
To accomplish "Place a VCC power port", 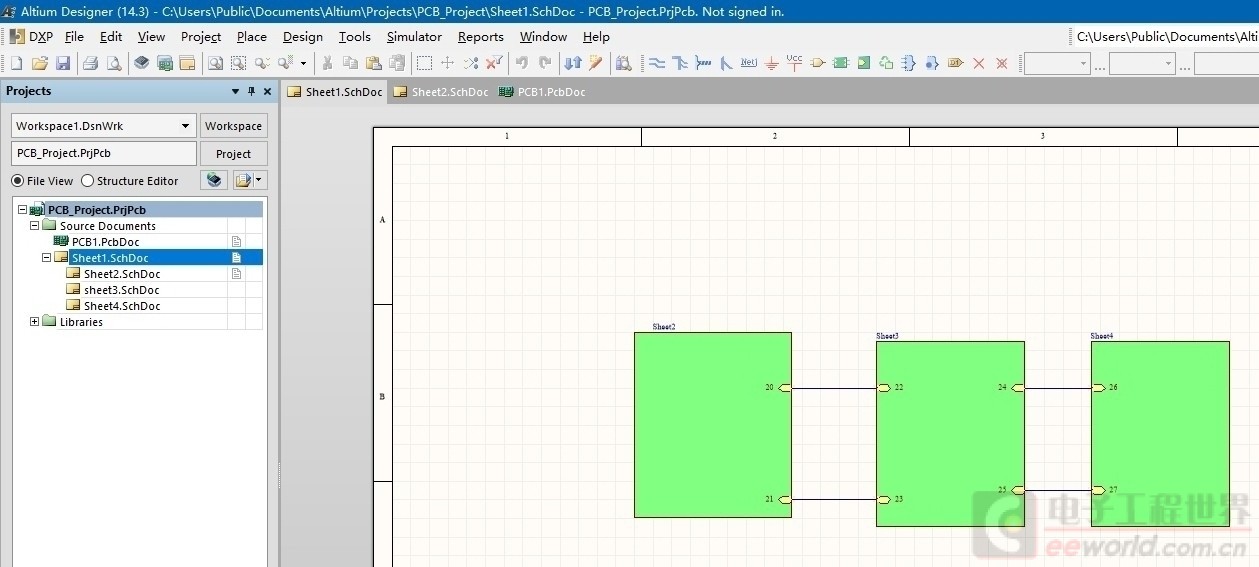I will [794, 63].
